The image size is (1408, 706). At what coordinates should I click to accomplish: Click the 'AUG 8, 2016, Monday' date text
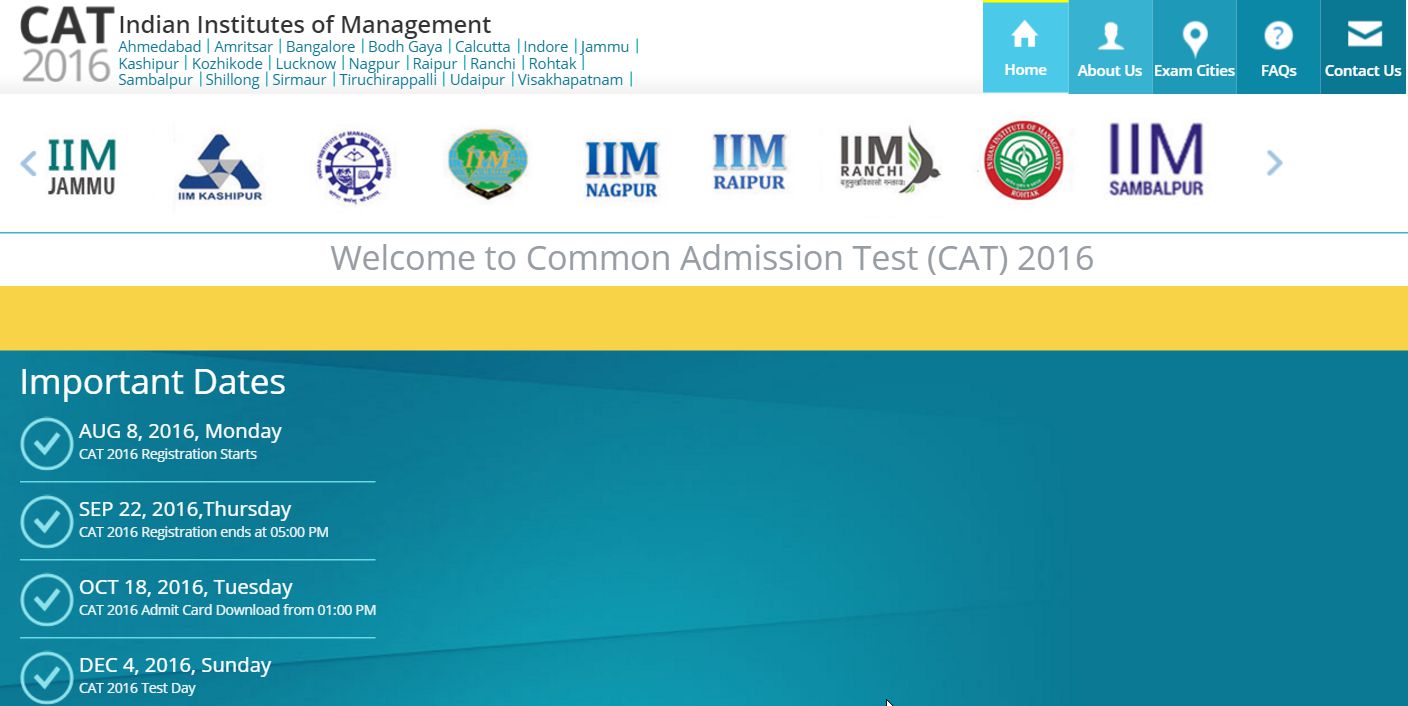(x=180, y=431)
